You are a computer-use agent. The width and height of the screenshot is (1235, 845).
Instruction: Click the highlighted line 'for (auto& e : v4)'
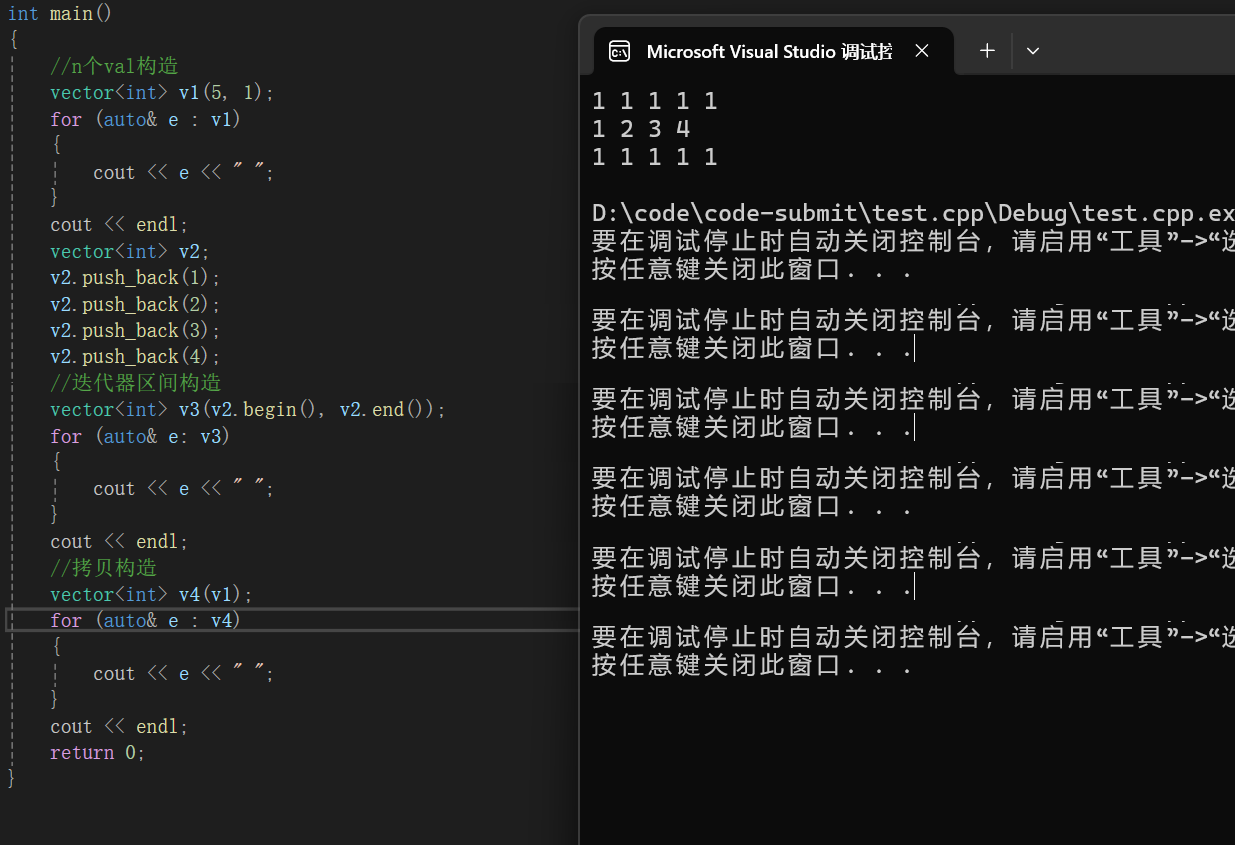click(x=146, y=621)
